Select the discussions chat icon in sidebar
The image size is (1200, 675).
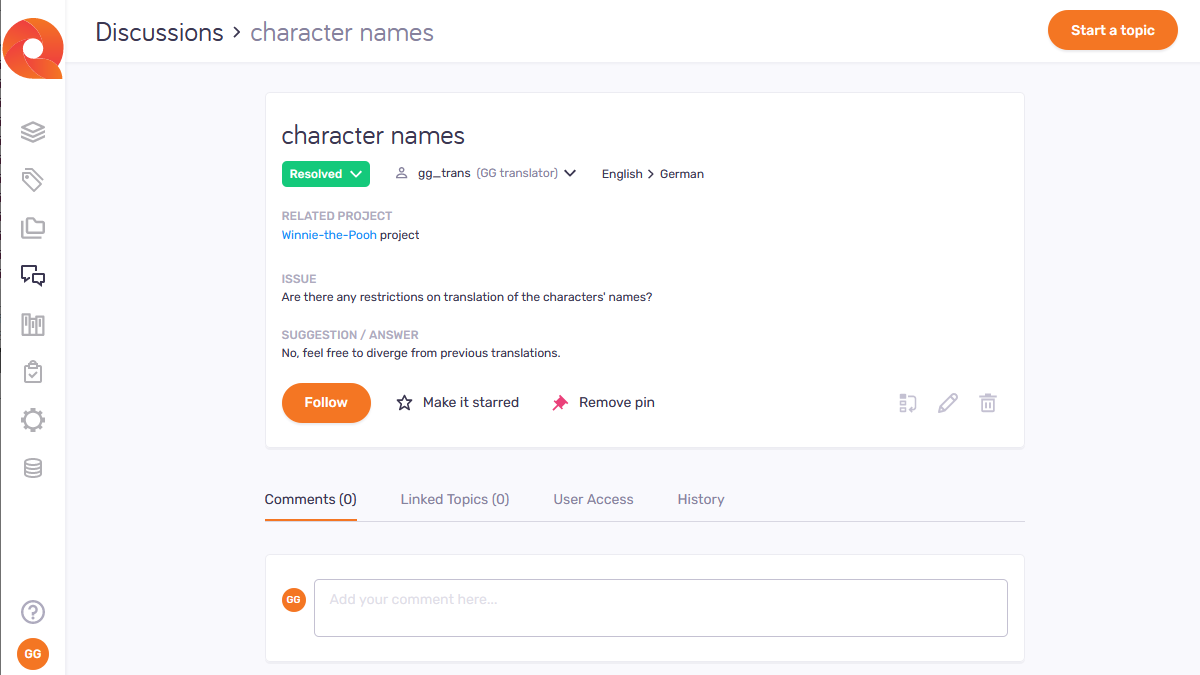[x=33, y=276]
